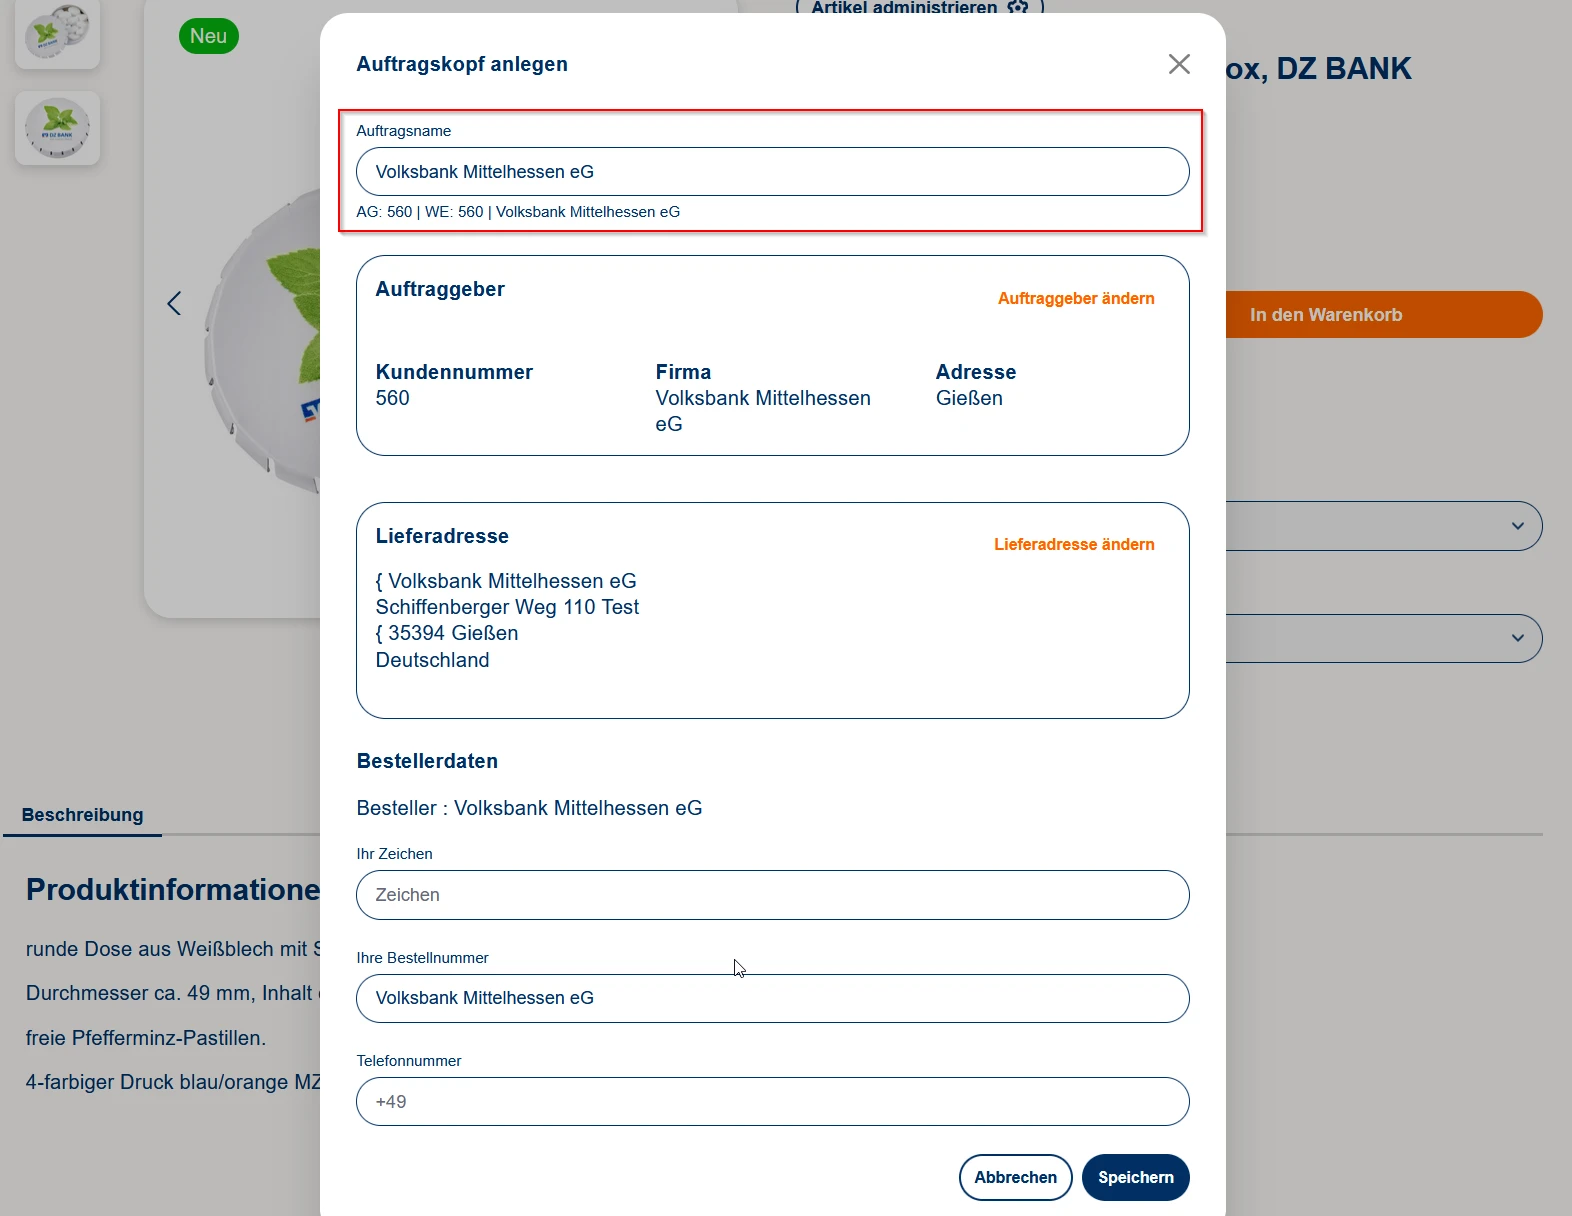Switch to the Beschreibung tab
This screenshot has width=1572, height=1216.
point(82,815)
